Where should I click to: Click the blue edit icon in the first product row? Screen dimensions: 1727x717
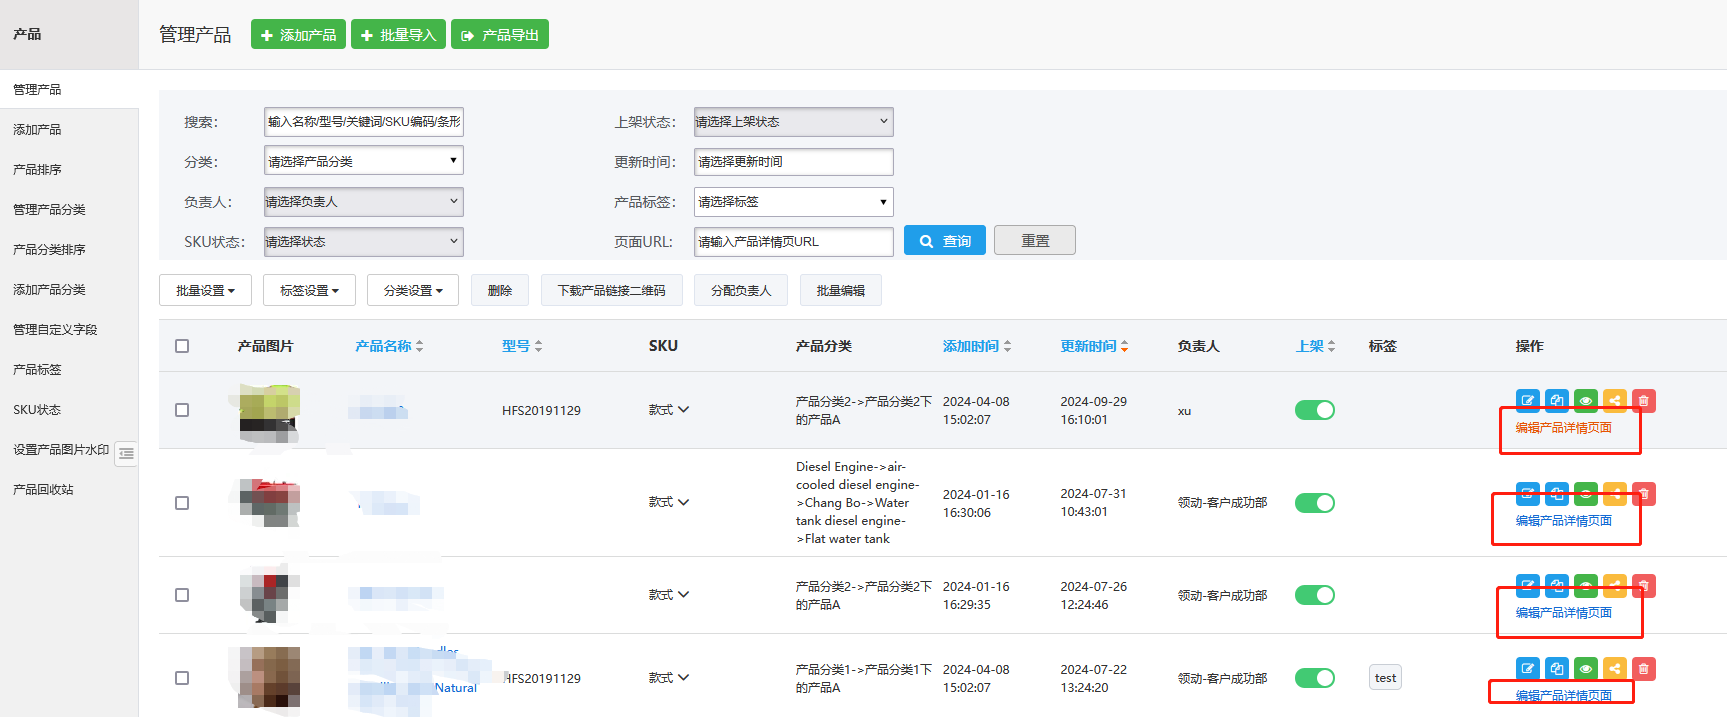[1527, 401]
